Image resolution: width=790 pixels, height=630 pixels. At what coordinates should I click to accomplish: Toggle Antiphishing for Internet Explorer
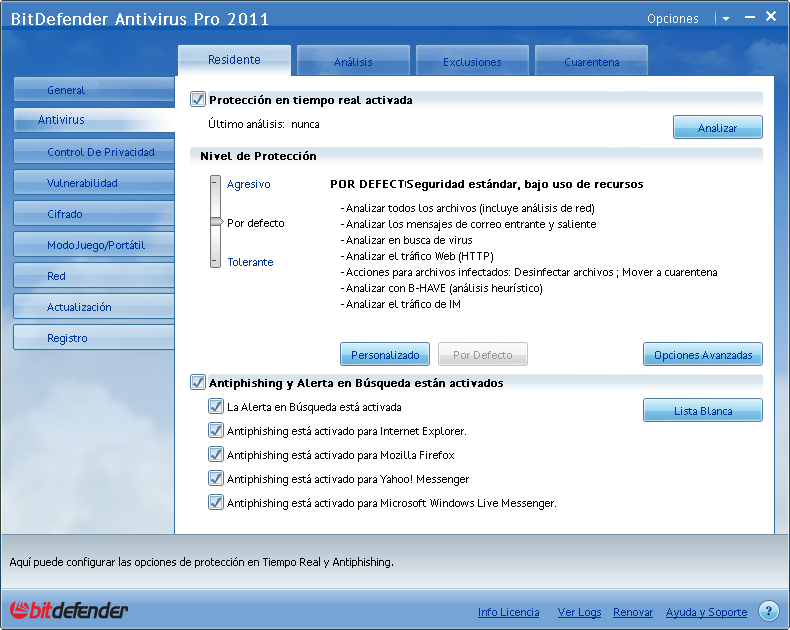pos(215,431)
